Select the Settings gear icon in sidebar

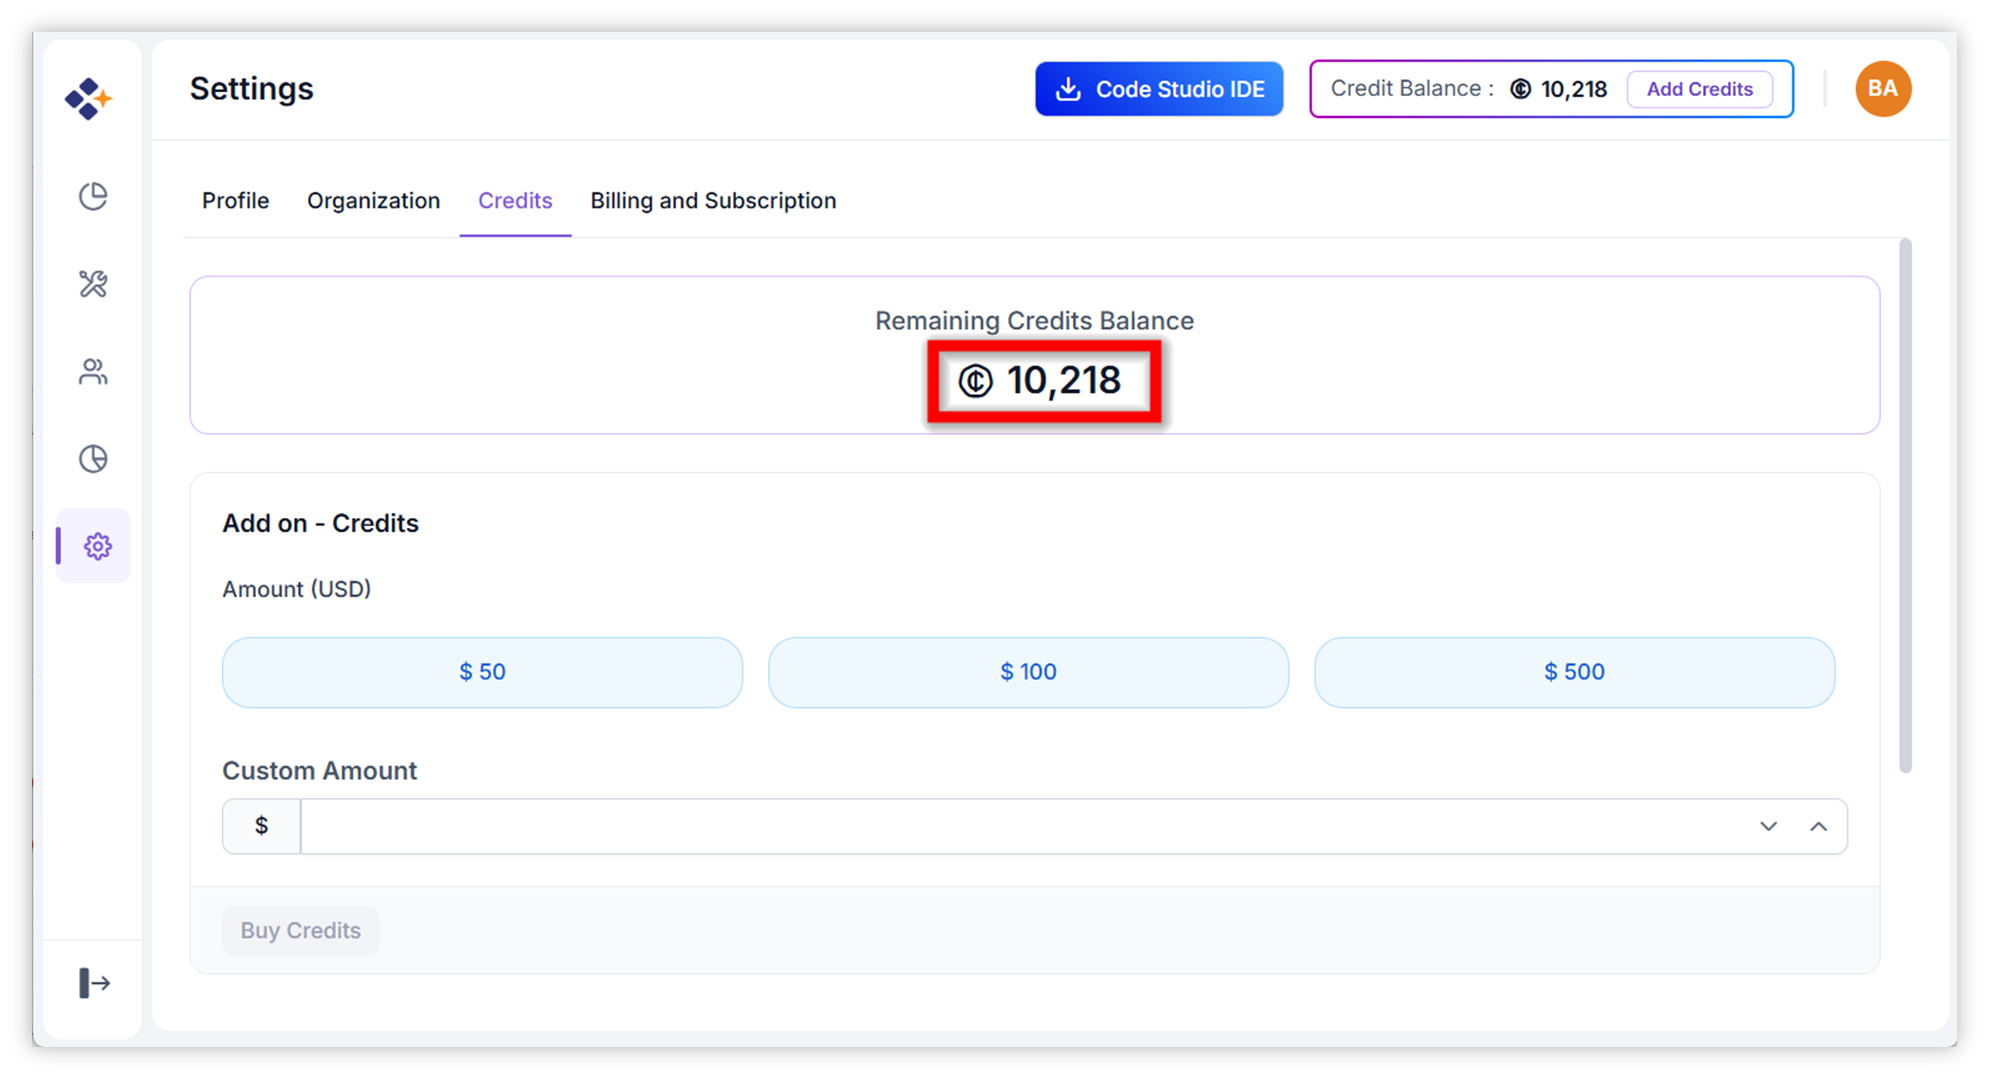97,546
